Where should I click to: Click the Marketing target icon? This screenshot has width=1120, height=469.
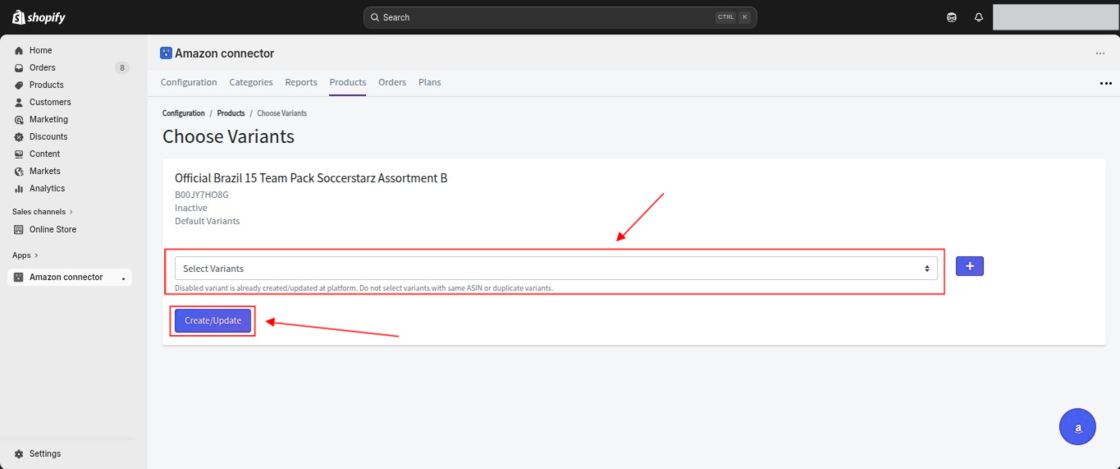coord(19,119)
